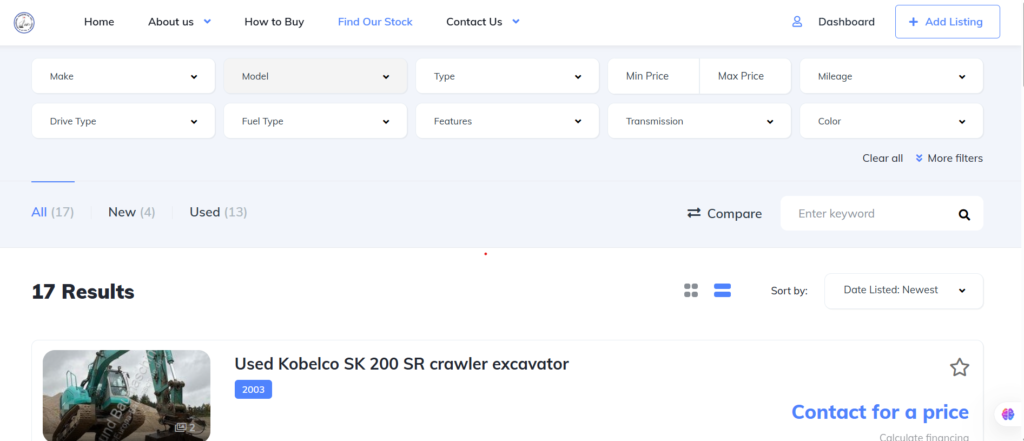Click the search magnifier icon
The width and height of the screenshot is (1024, 441).
coord(964,214)
